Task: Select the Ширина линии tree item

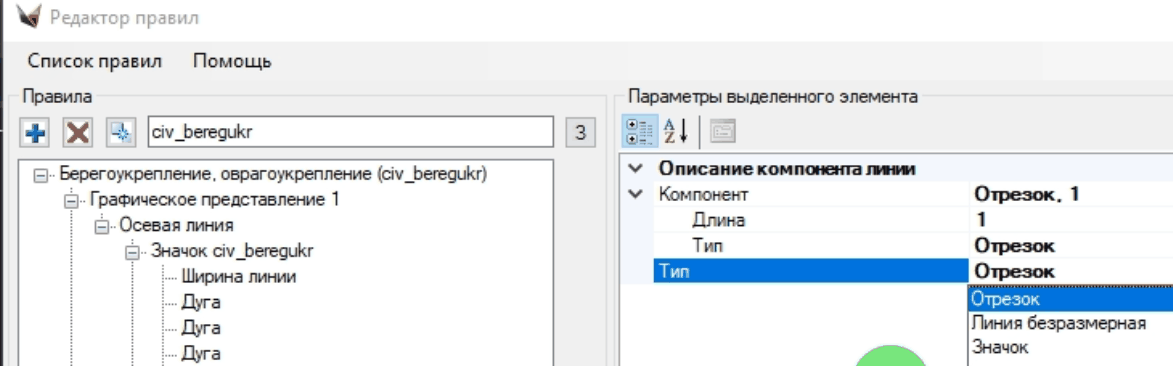Action: click(x=239, y=276)
